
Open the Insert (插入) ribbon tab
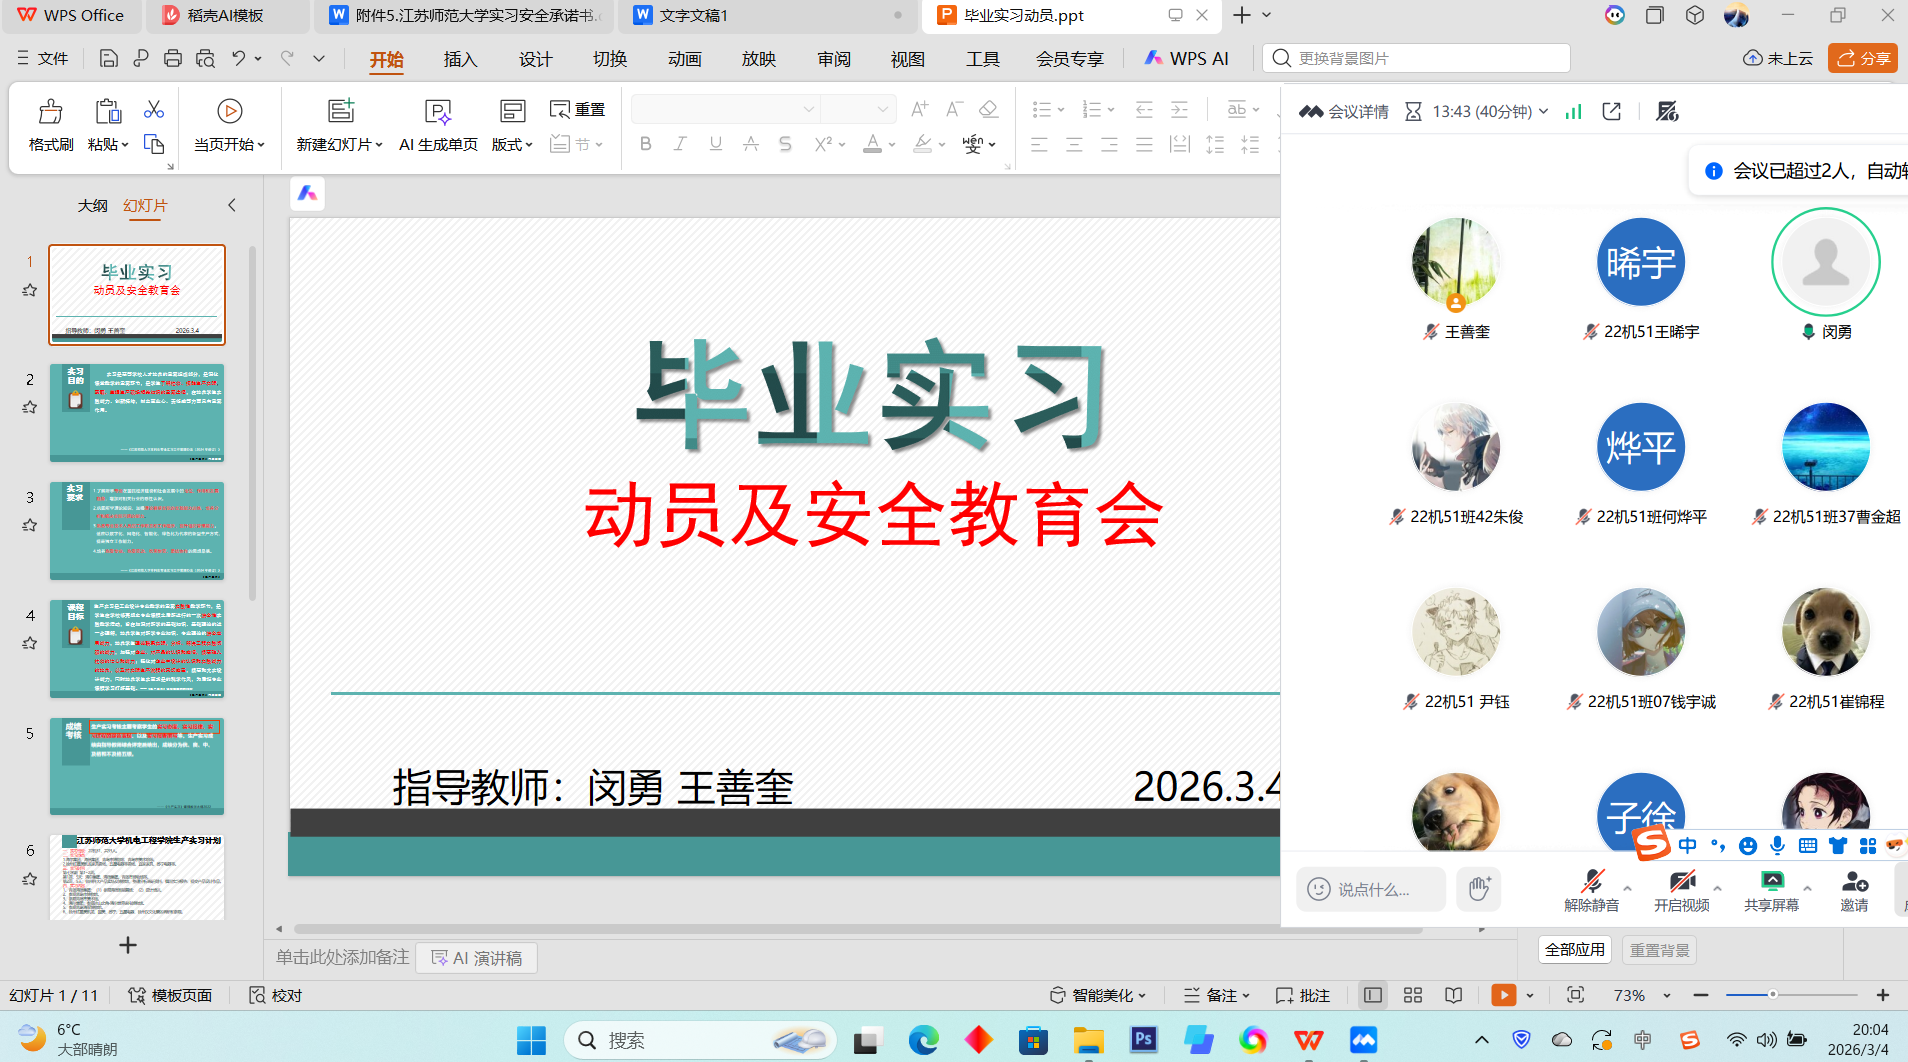point(460,59)
